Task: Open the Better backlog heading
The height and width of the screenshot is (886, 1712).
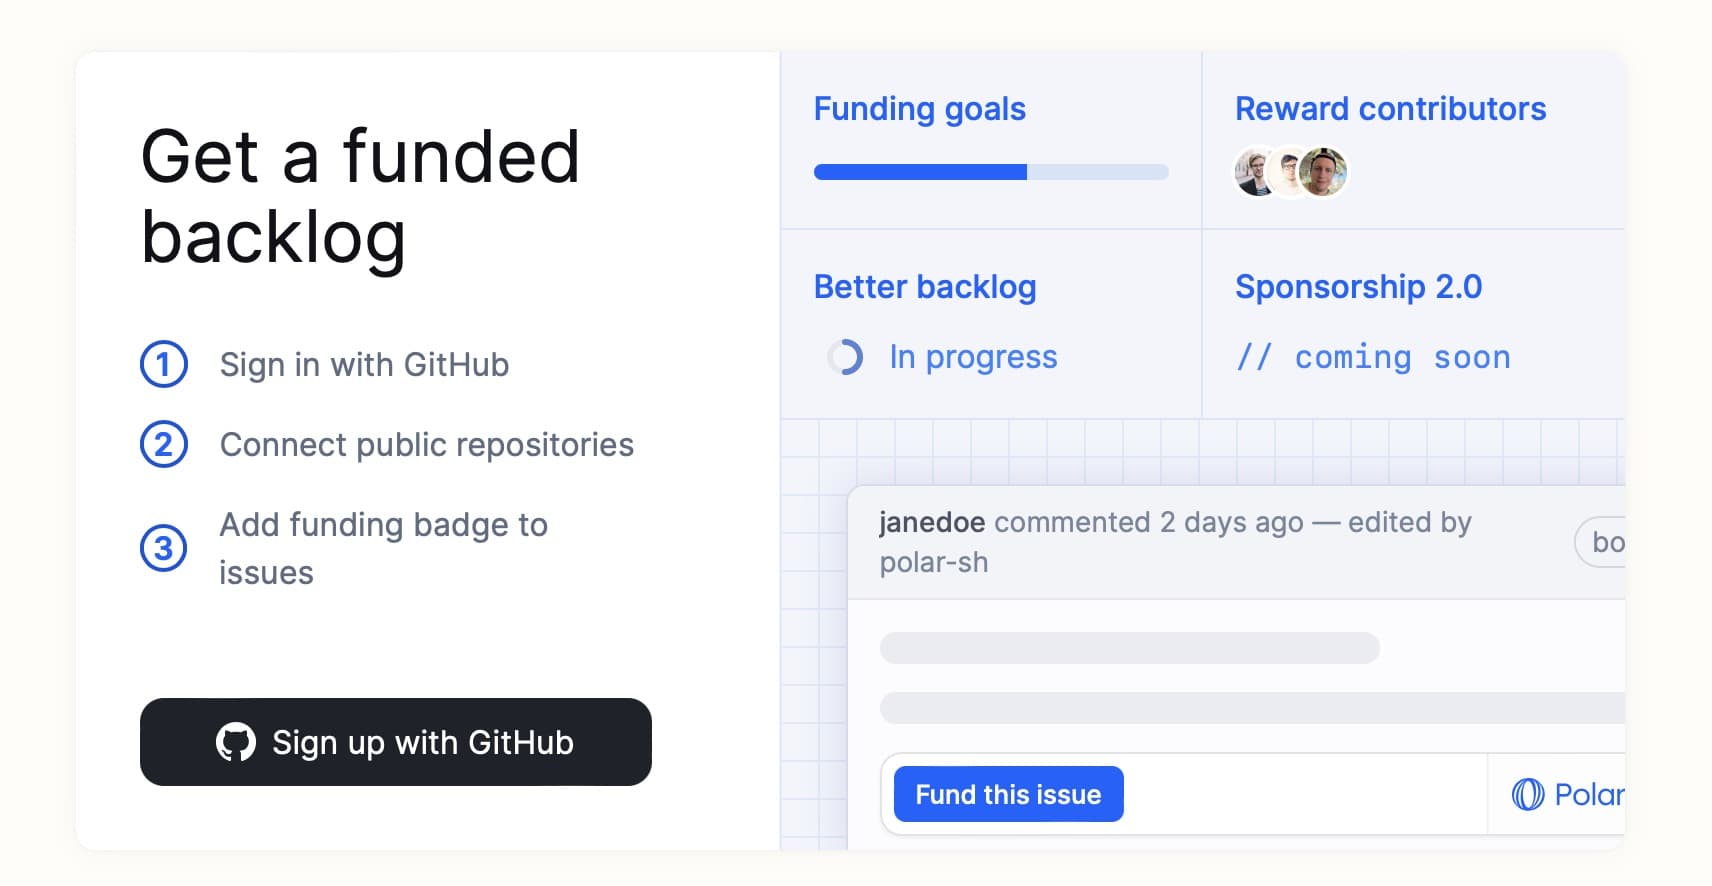Action: coord(925,287)
